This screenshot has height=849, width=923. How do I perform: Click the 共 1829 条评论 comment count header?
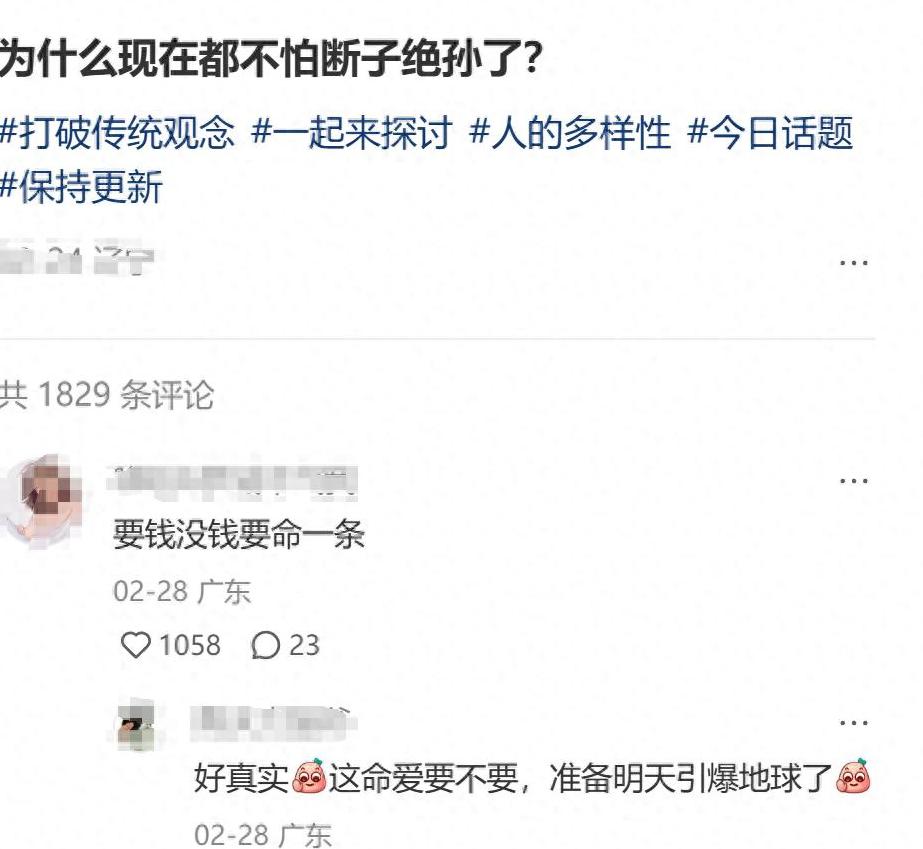coord(107,394)
